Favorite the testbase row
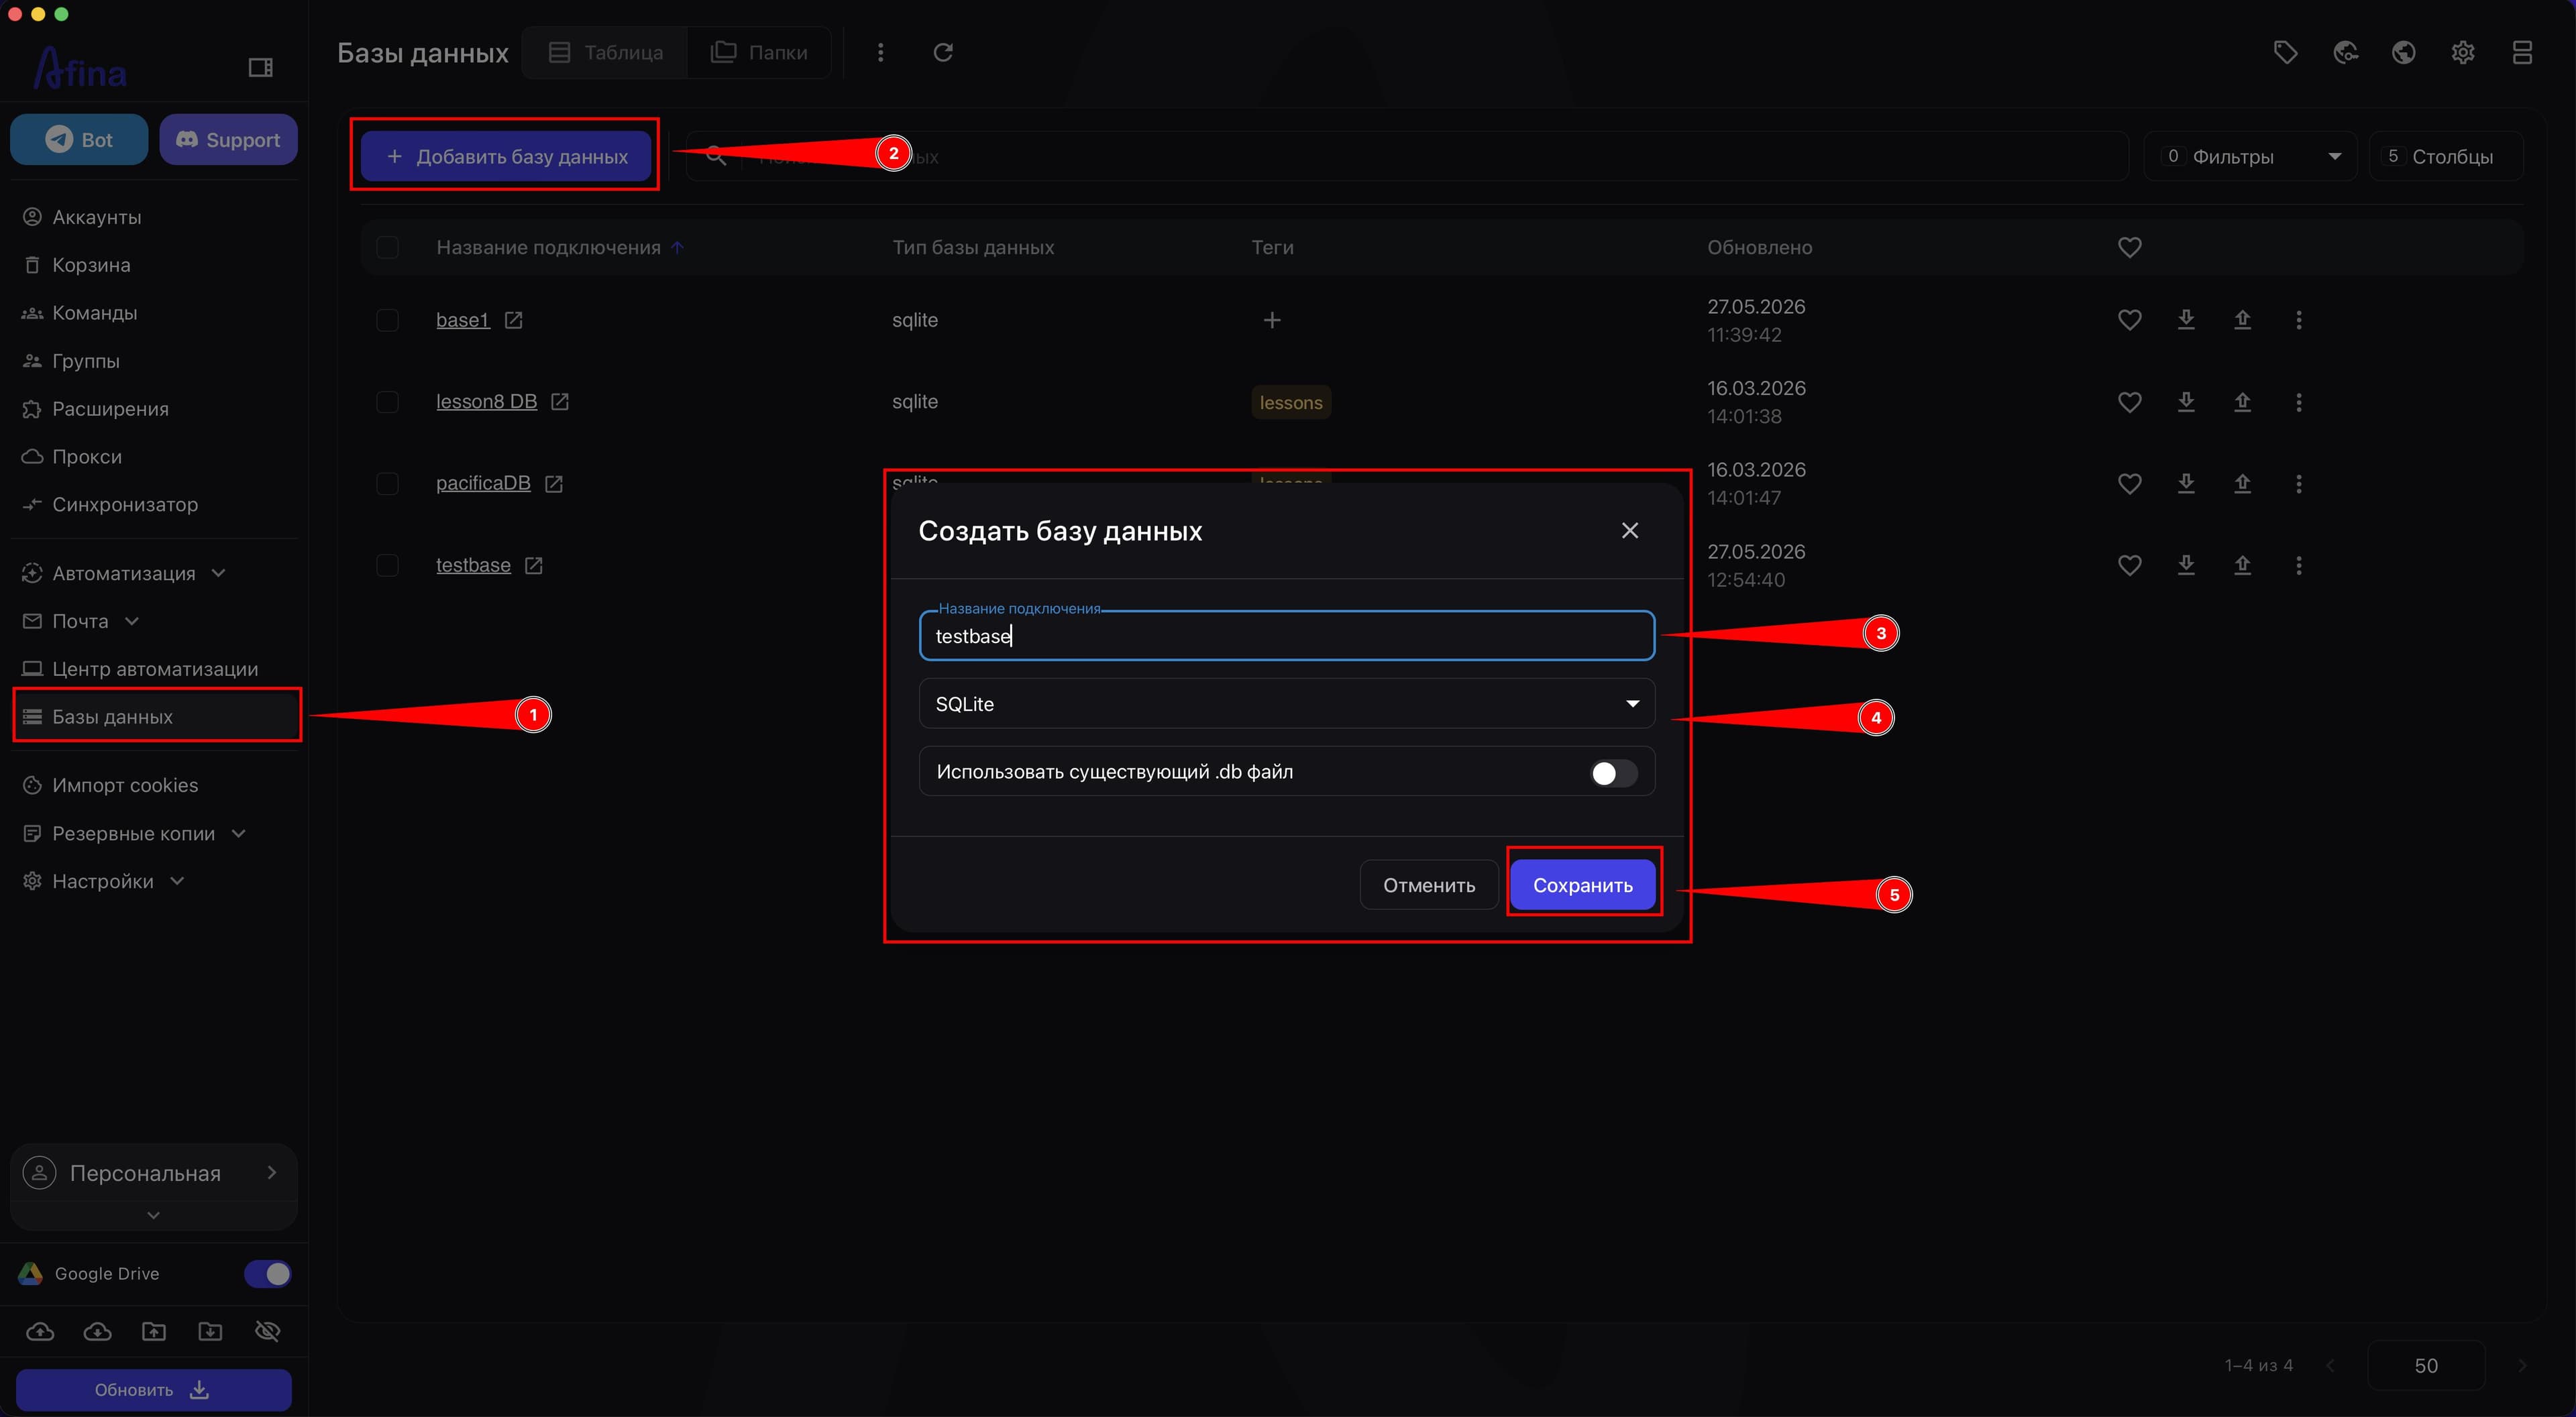 coord(2130,566)
